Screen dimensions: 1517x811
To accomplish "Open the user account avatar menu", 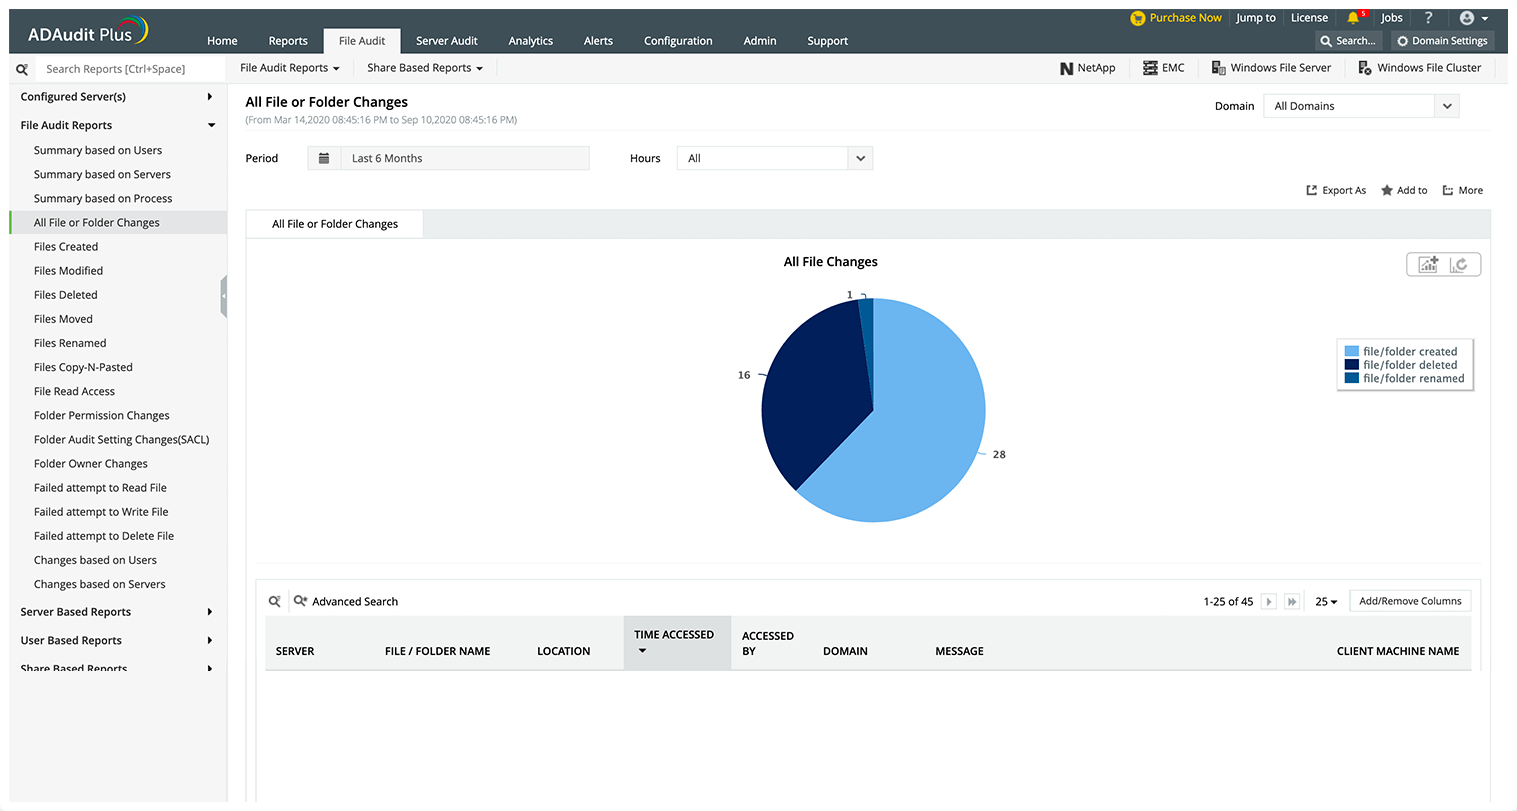I will pyautogui.click(x=1467, y=18).
